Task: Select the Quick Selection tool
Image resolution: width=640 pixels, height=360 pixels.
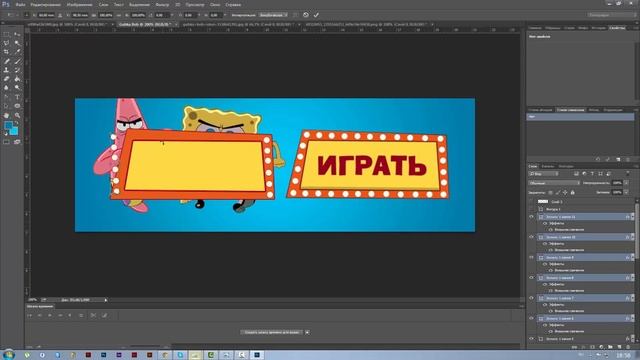Action: tap(17, 43)
